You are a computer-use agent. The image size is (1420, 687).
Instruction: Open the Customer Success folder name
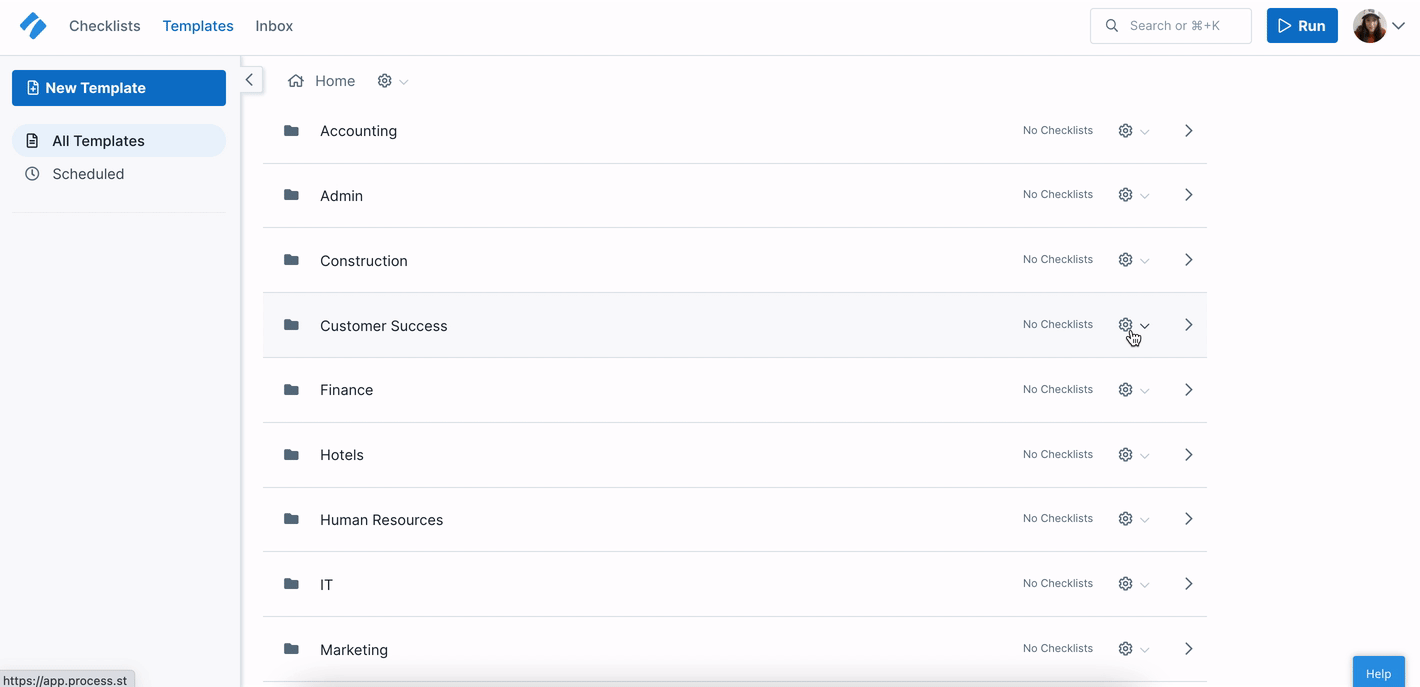point(384,326)
